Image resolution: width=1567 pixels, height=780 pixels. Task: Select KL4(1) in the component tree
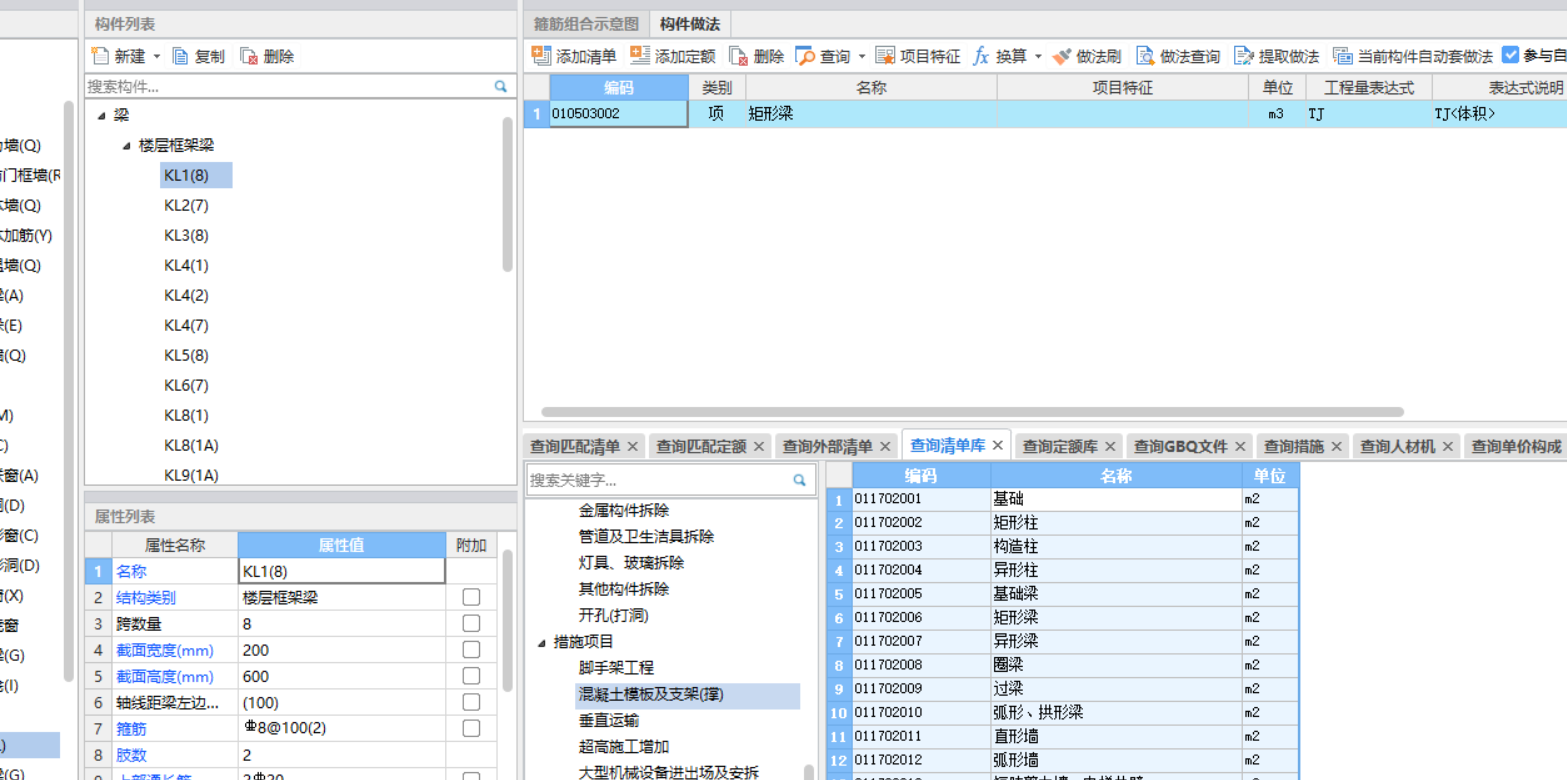(x=186, y=266)
